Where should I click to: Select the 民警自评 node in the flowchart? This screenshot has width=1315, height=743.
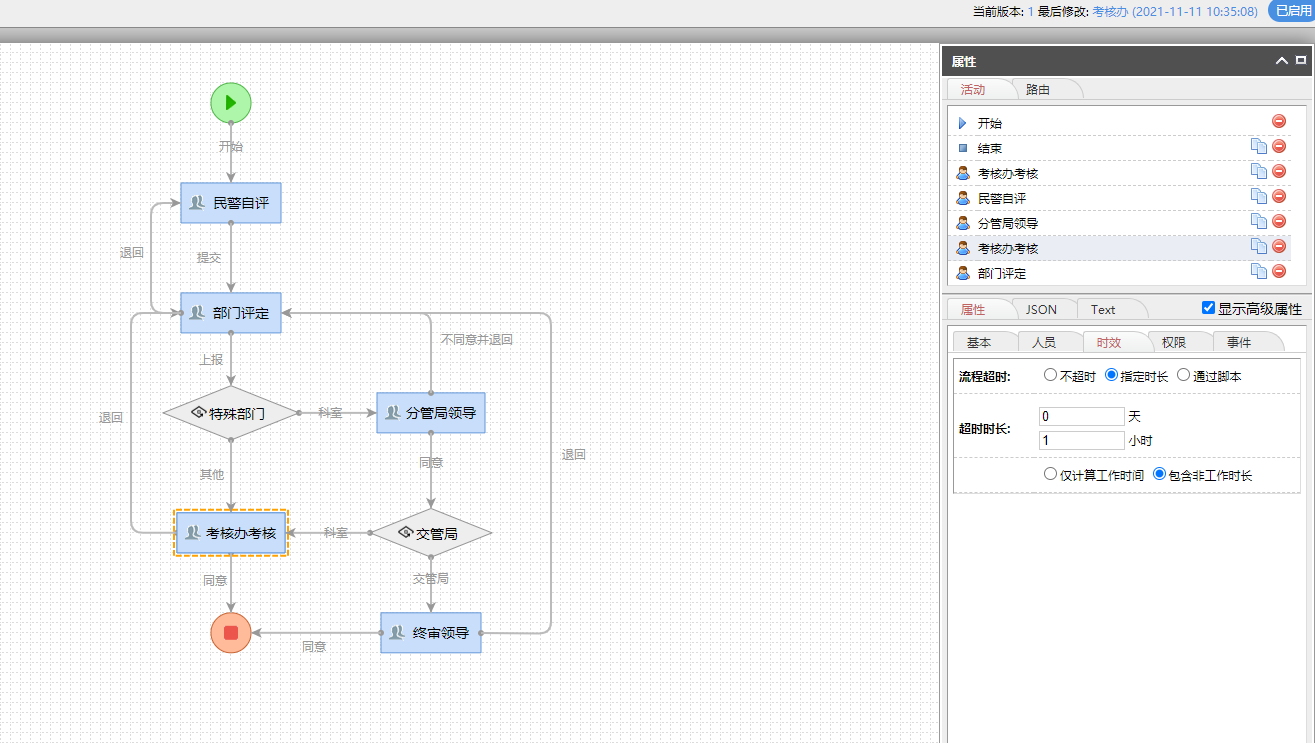(231, 203)
